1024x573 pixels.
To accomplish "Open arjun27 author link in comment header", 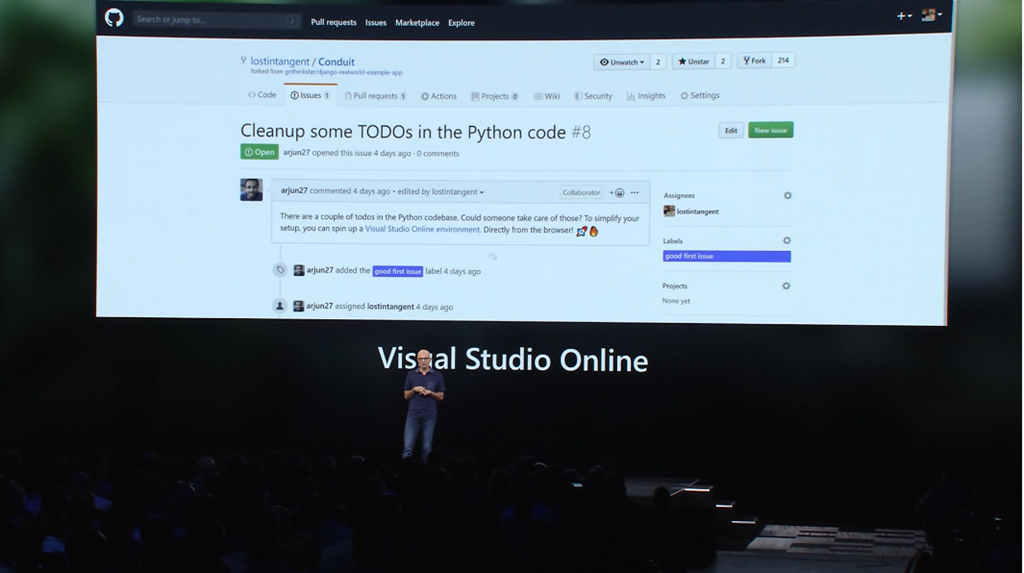I will point(294,191).
